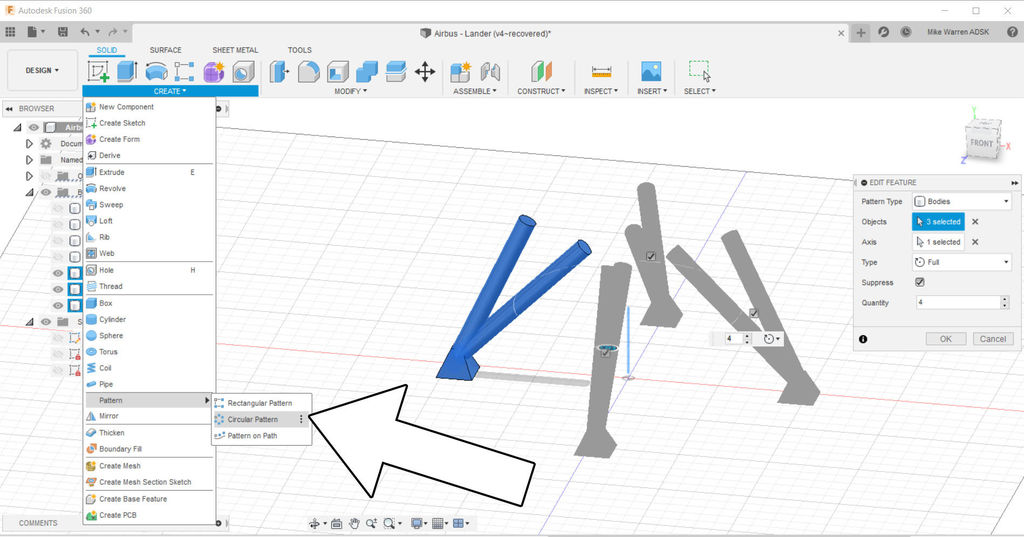This screenshot has width=1024, height=537.
Task: Select the Fillet modify icon
Action: [x=308, y=71]
